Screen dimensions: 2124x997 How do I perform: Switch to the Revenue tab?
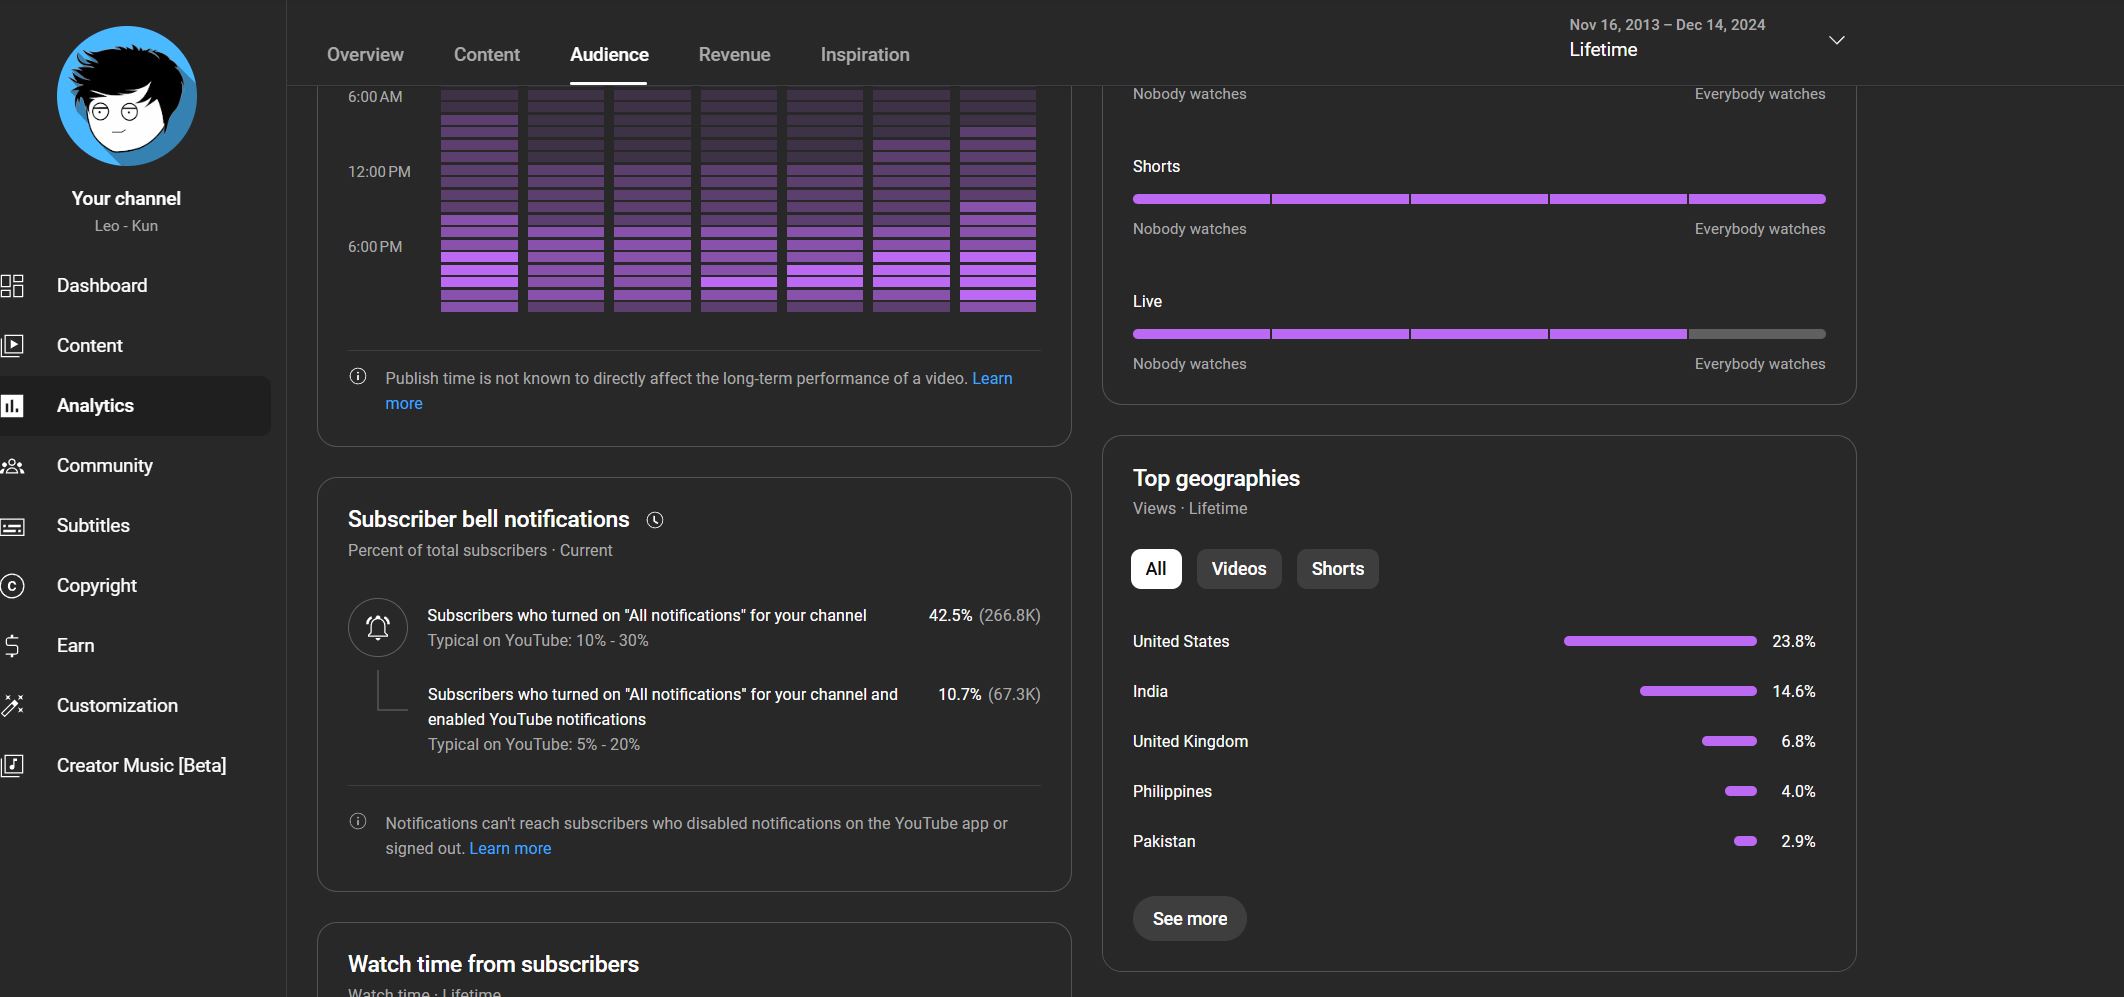(x=734, y=55)
